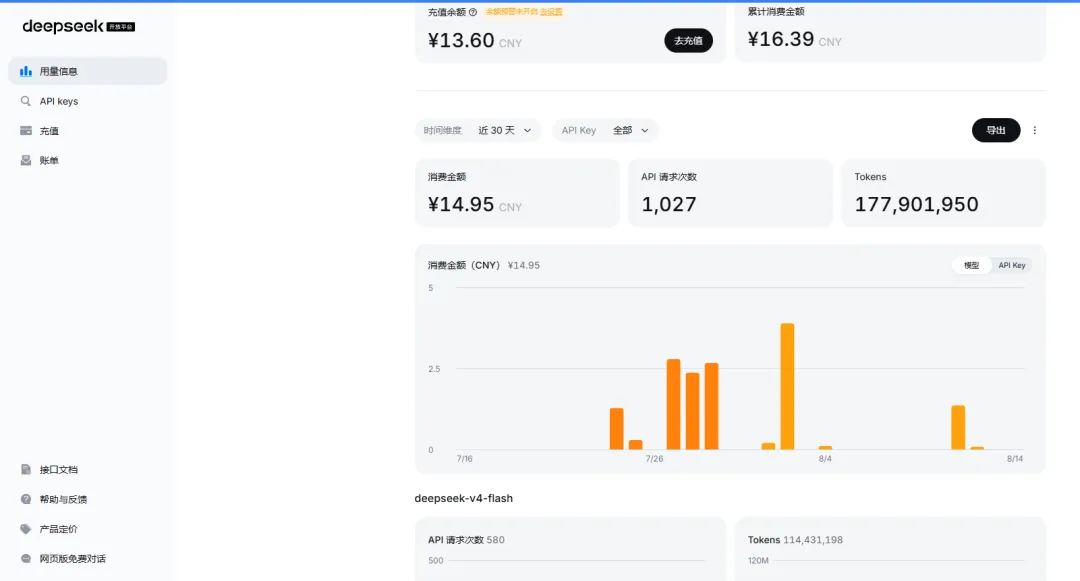
Task: Select the ¥16.39 cumulative spending value
Action: coord(780,39)
